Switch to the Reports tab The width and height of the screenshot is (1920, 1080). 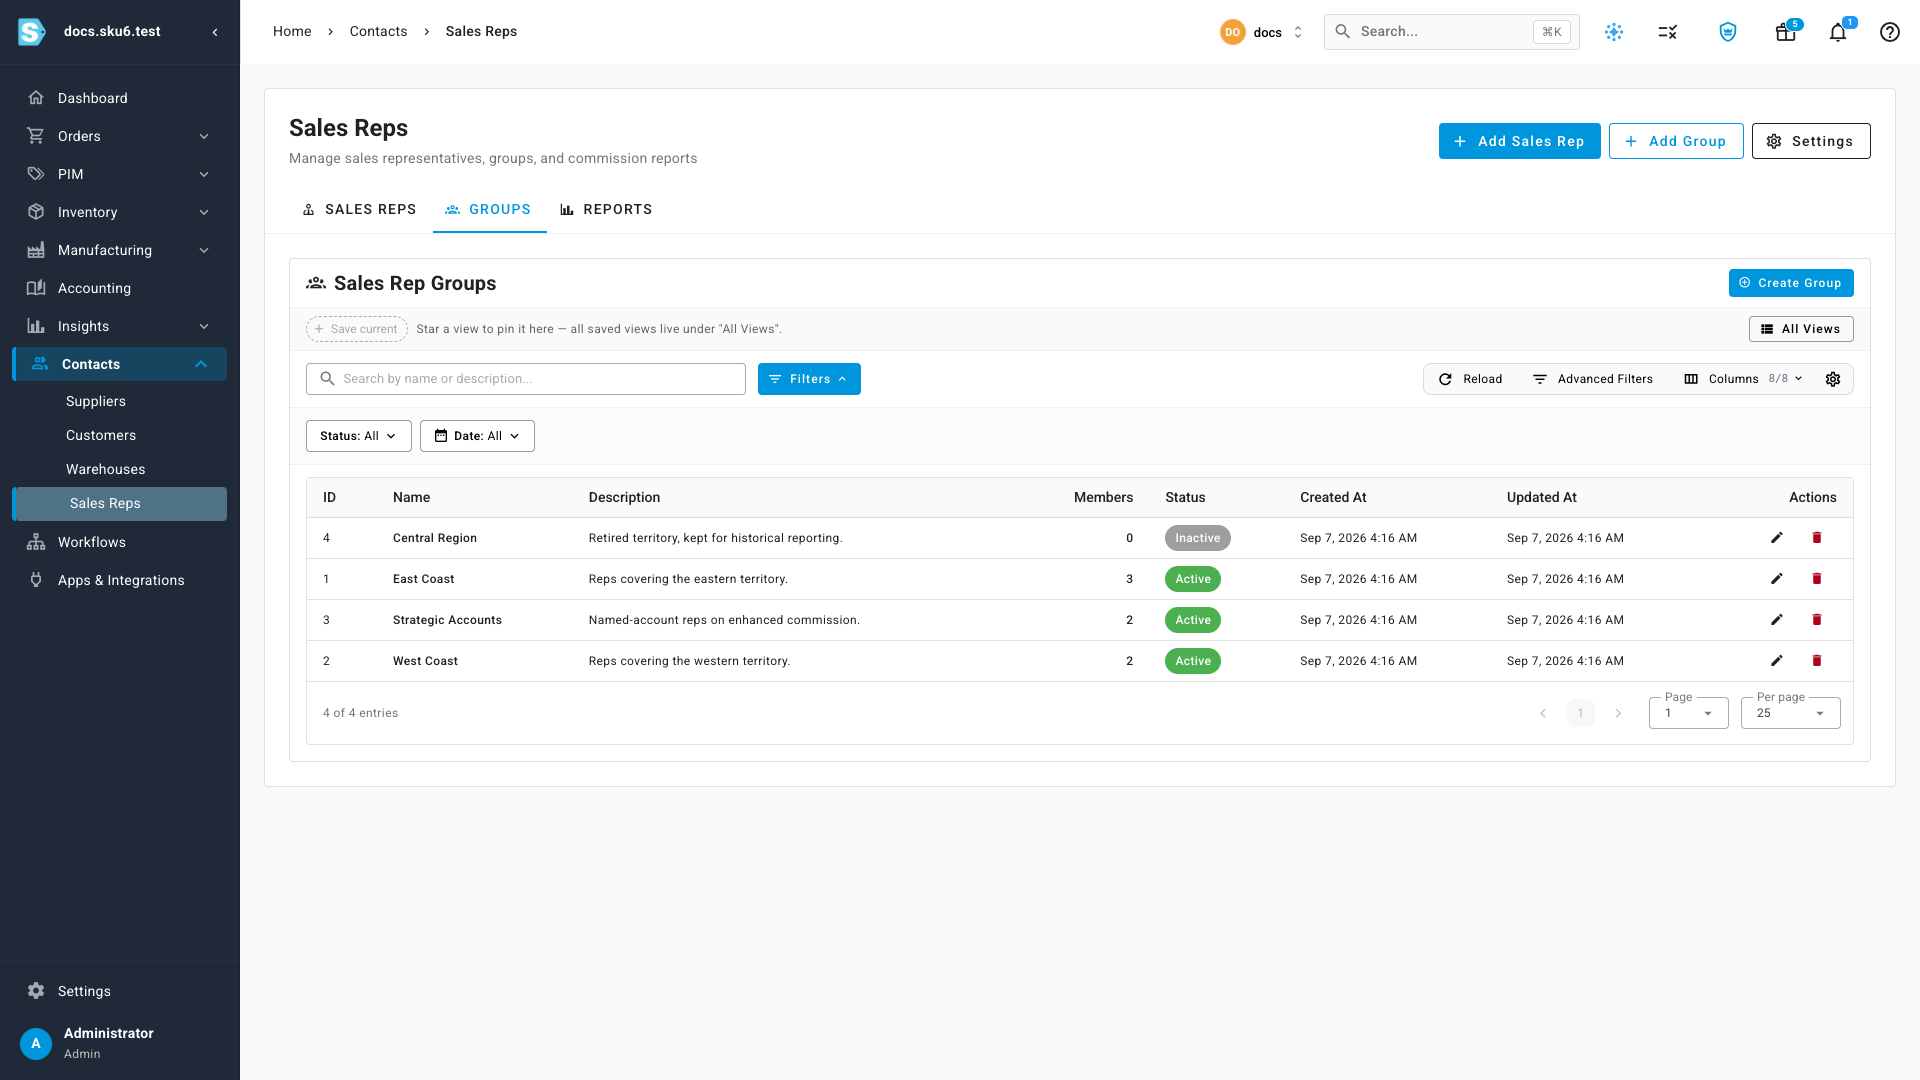[x=606, y=209]
